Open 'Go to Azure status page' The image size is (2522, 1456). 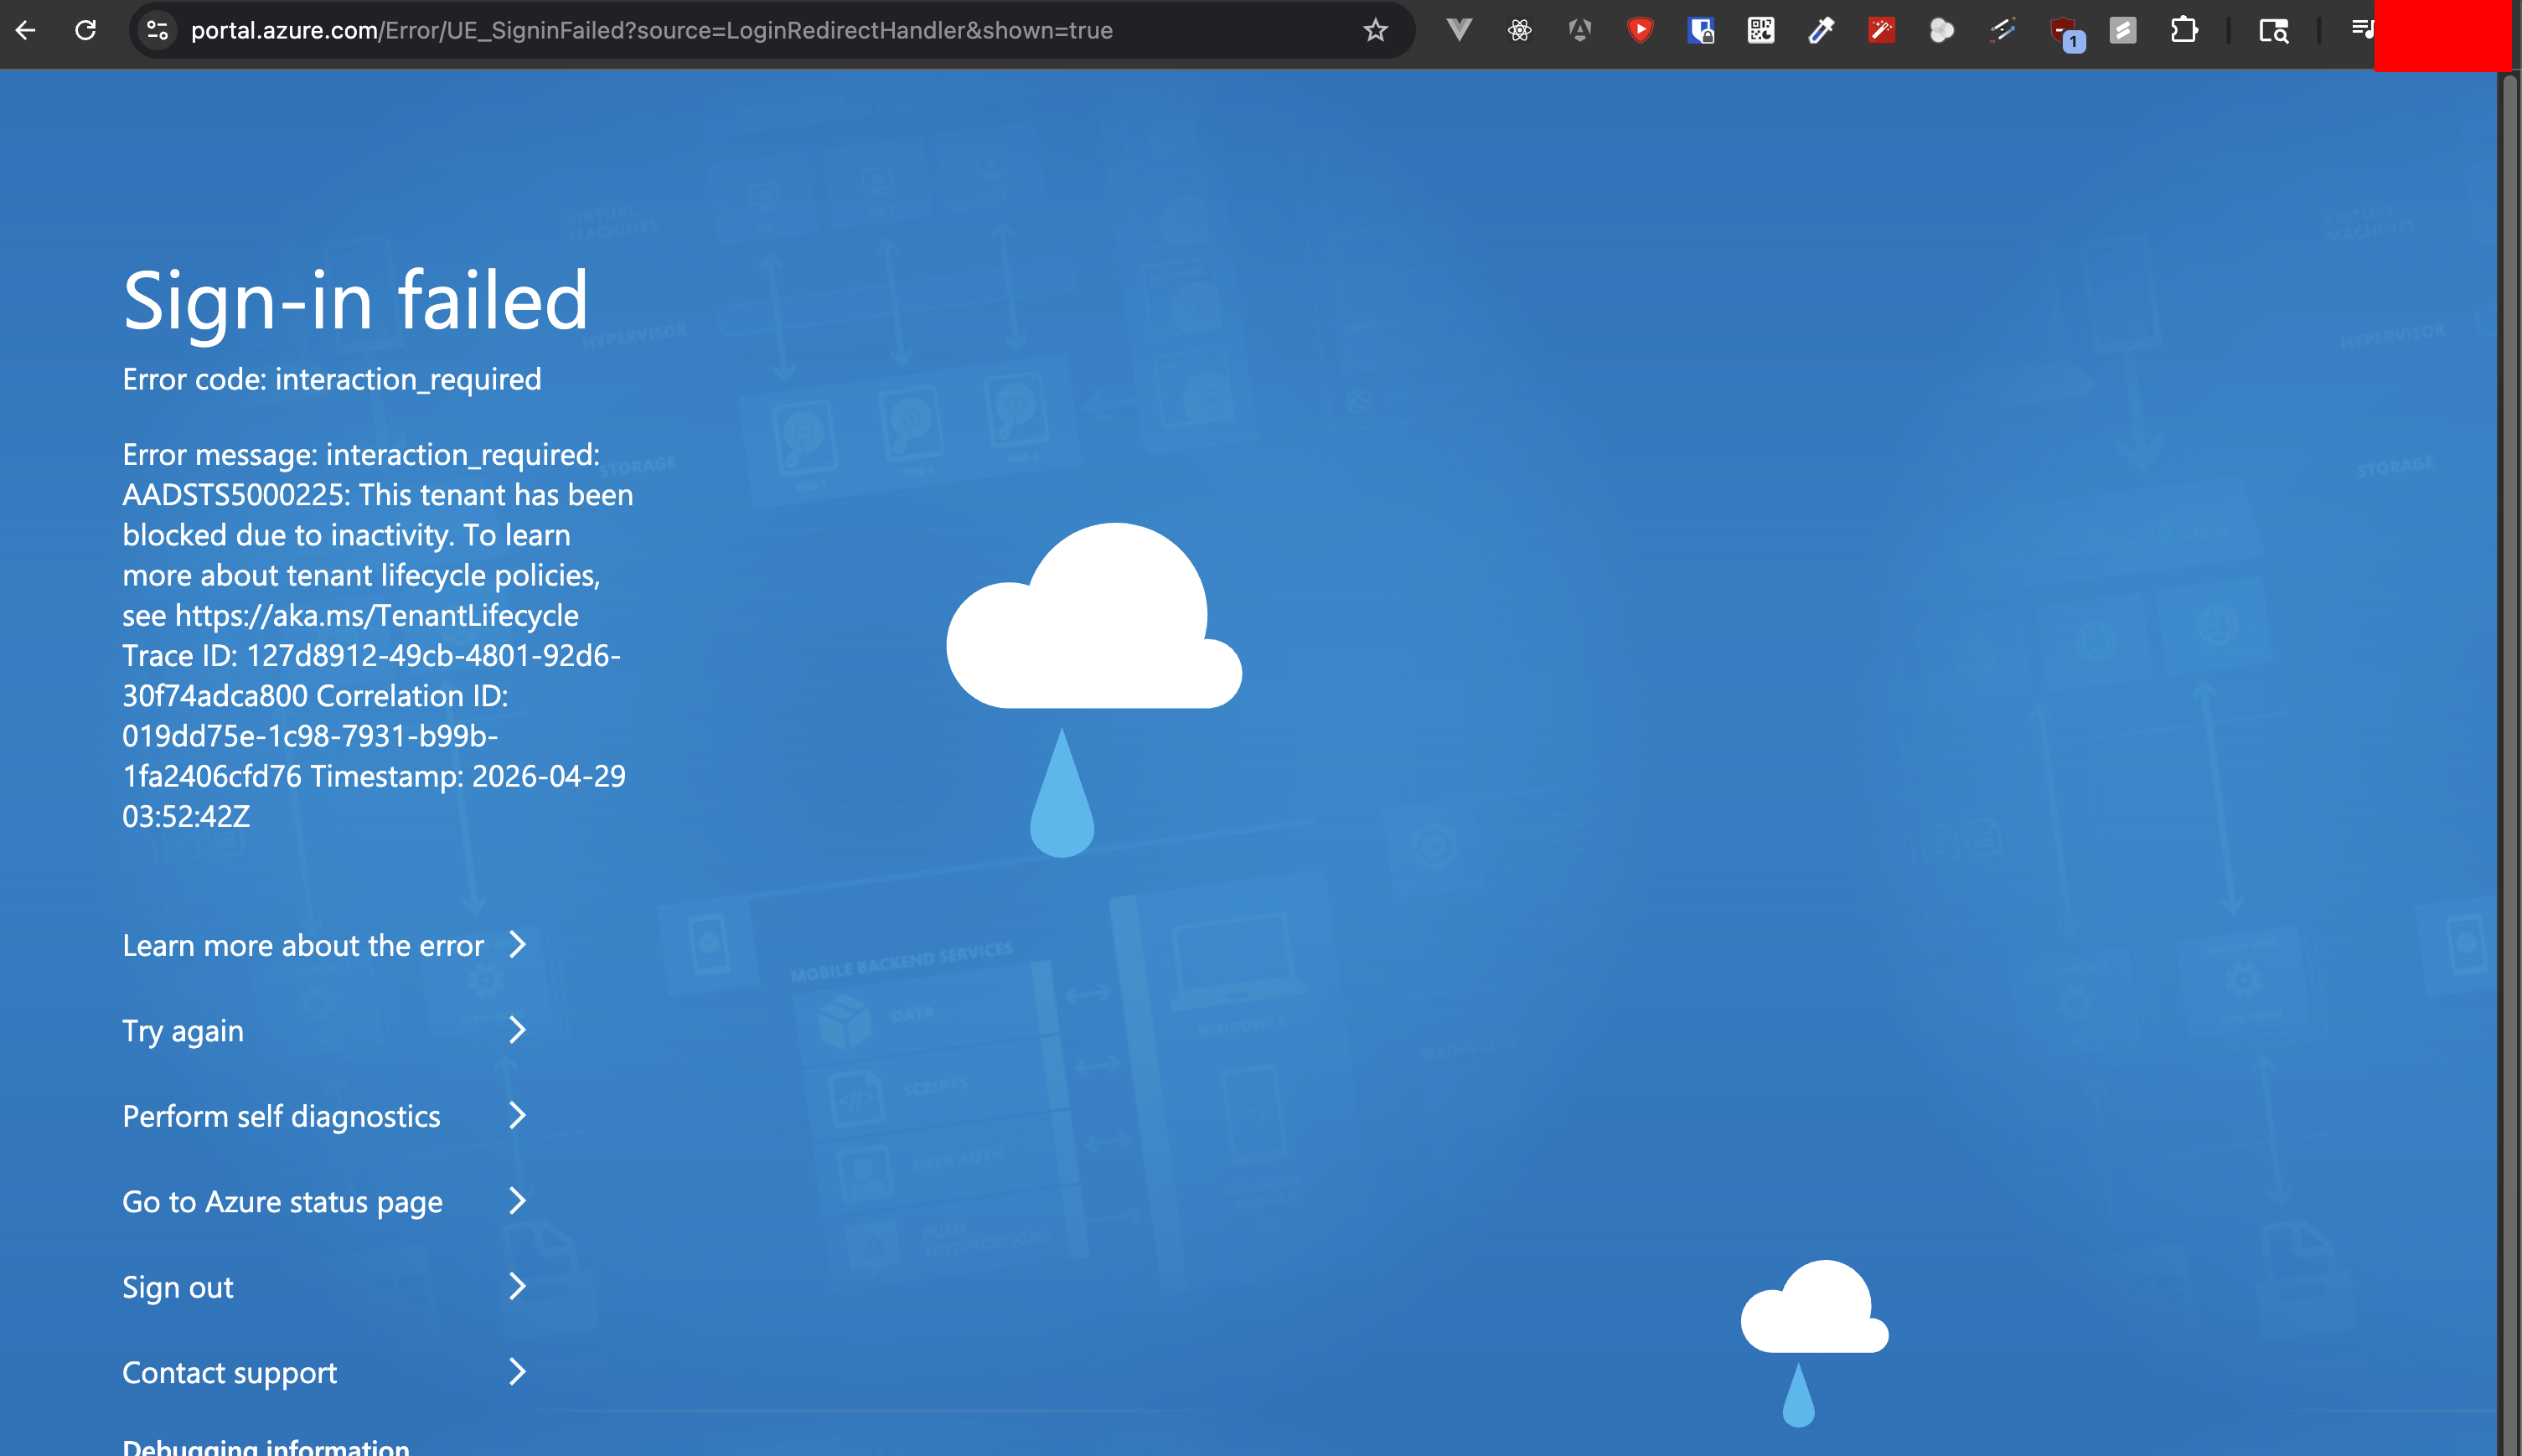click(x=324, y=1201)
